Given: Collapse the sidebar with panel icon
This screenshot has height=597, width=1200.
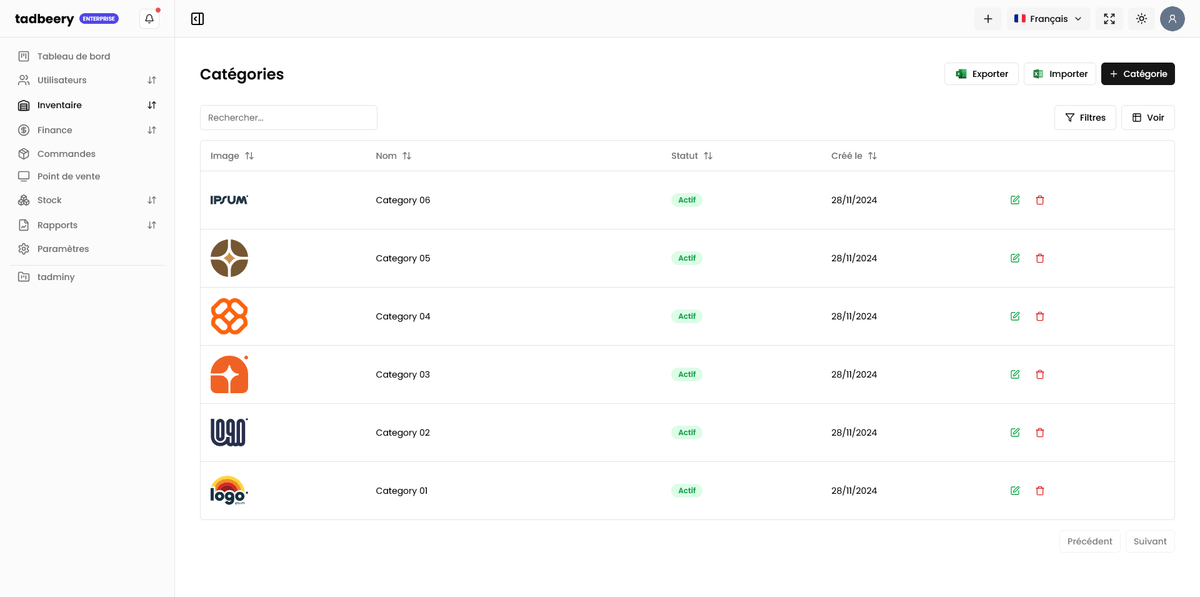Looking at the screenshot, I should click(197, 19).
